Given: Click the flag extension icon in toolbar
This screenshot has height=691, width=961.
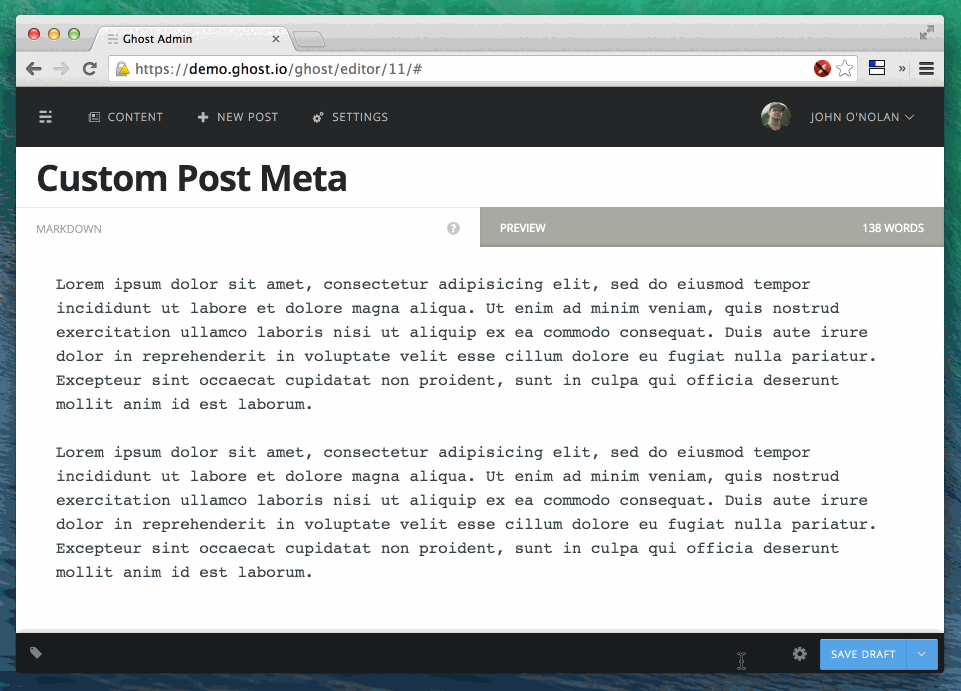Looking at the screenshot, I should point(877,69).
